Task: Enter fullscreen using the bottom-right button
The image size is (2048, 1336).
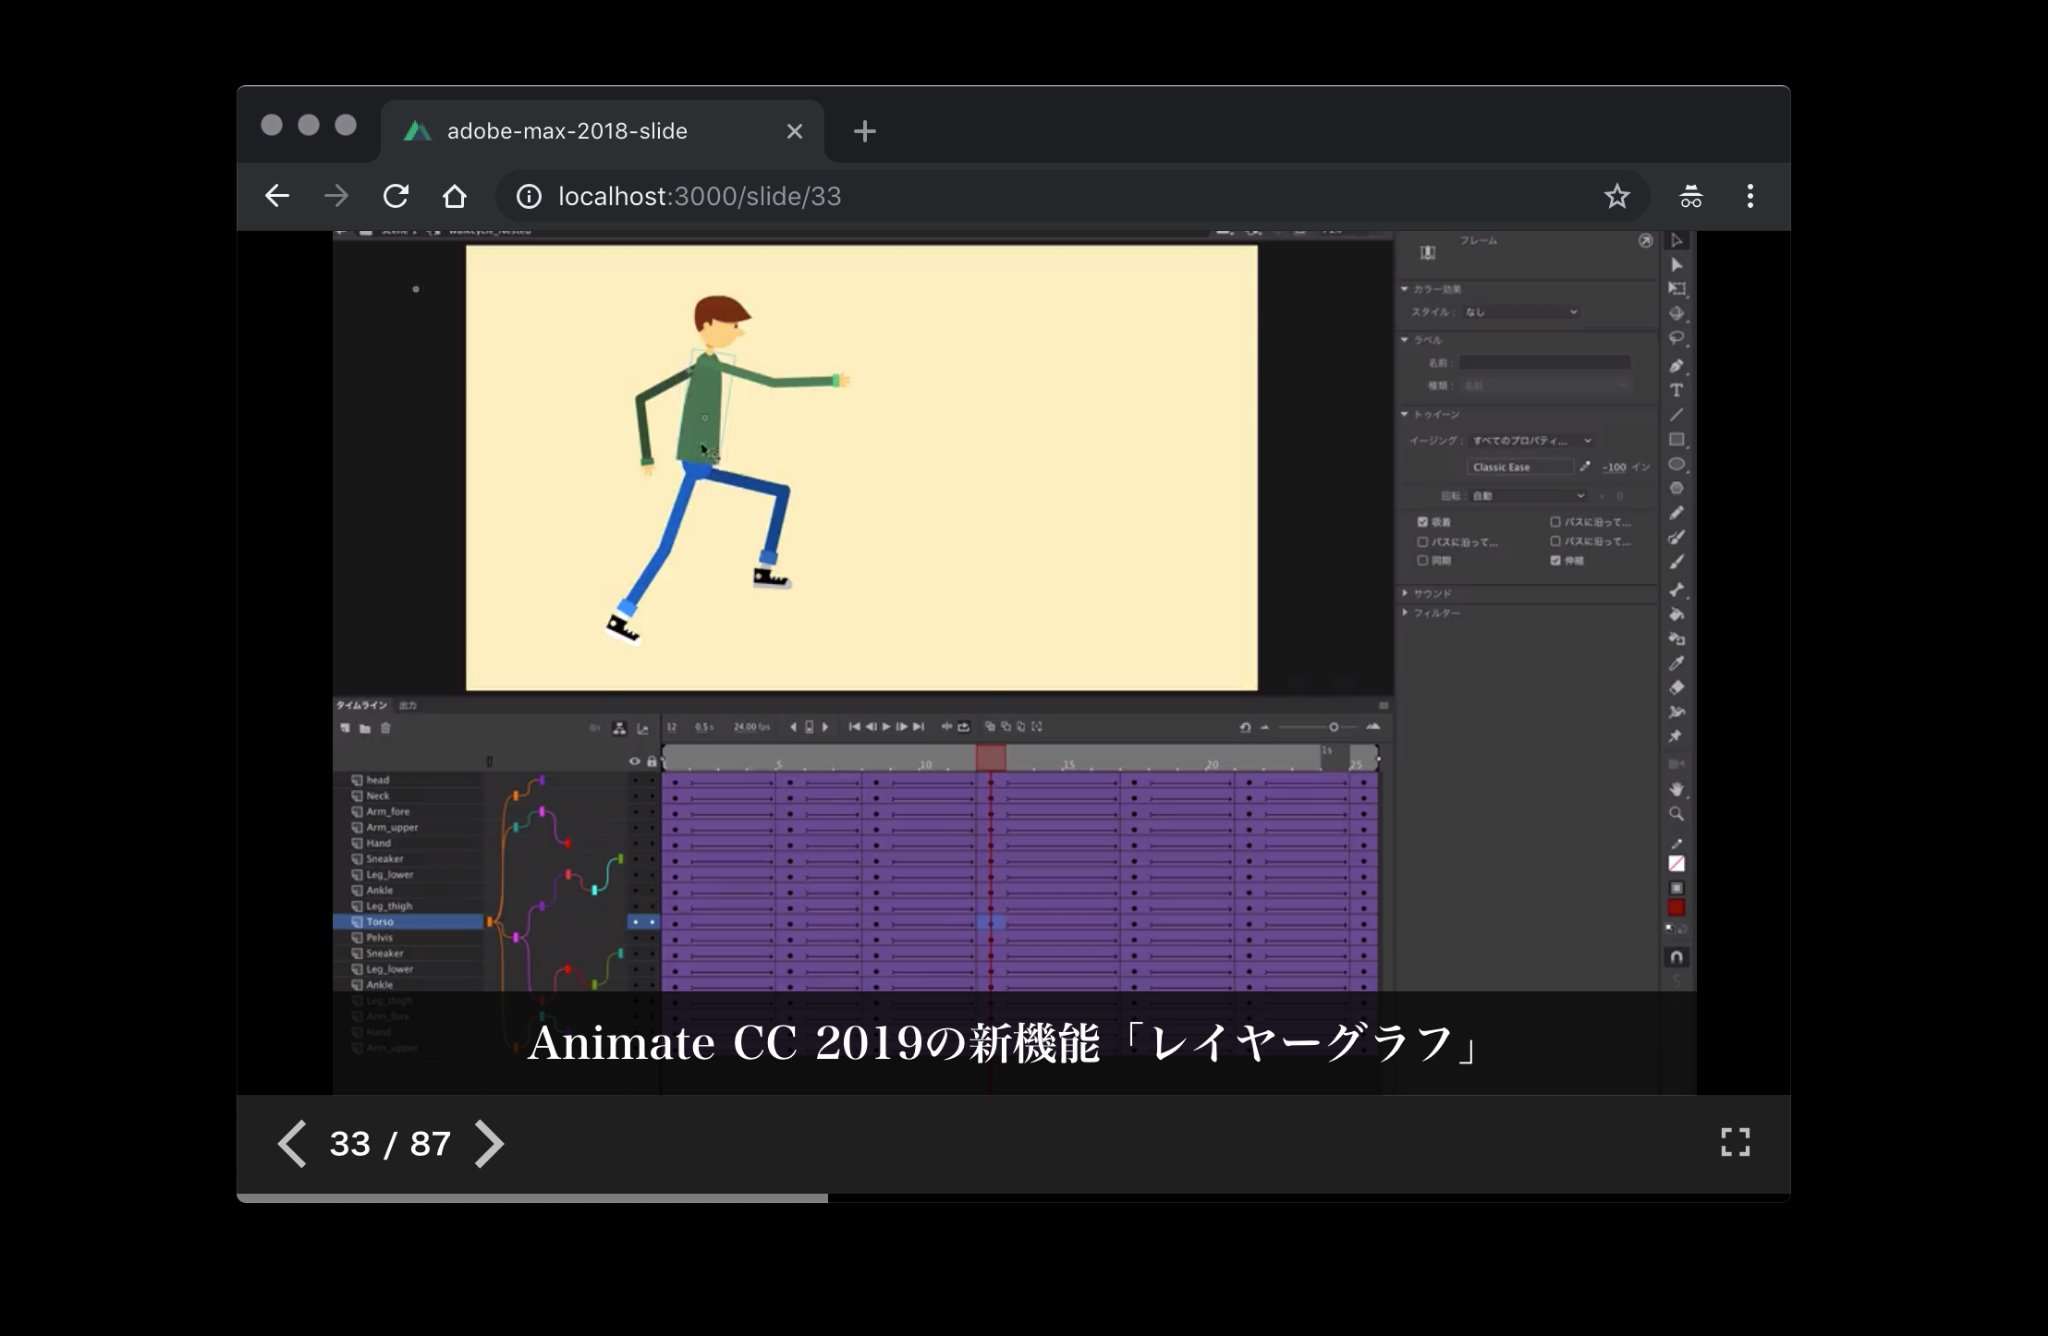Action: pyautogui.click(x=1737, y=1143)
